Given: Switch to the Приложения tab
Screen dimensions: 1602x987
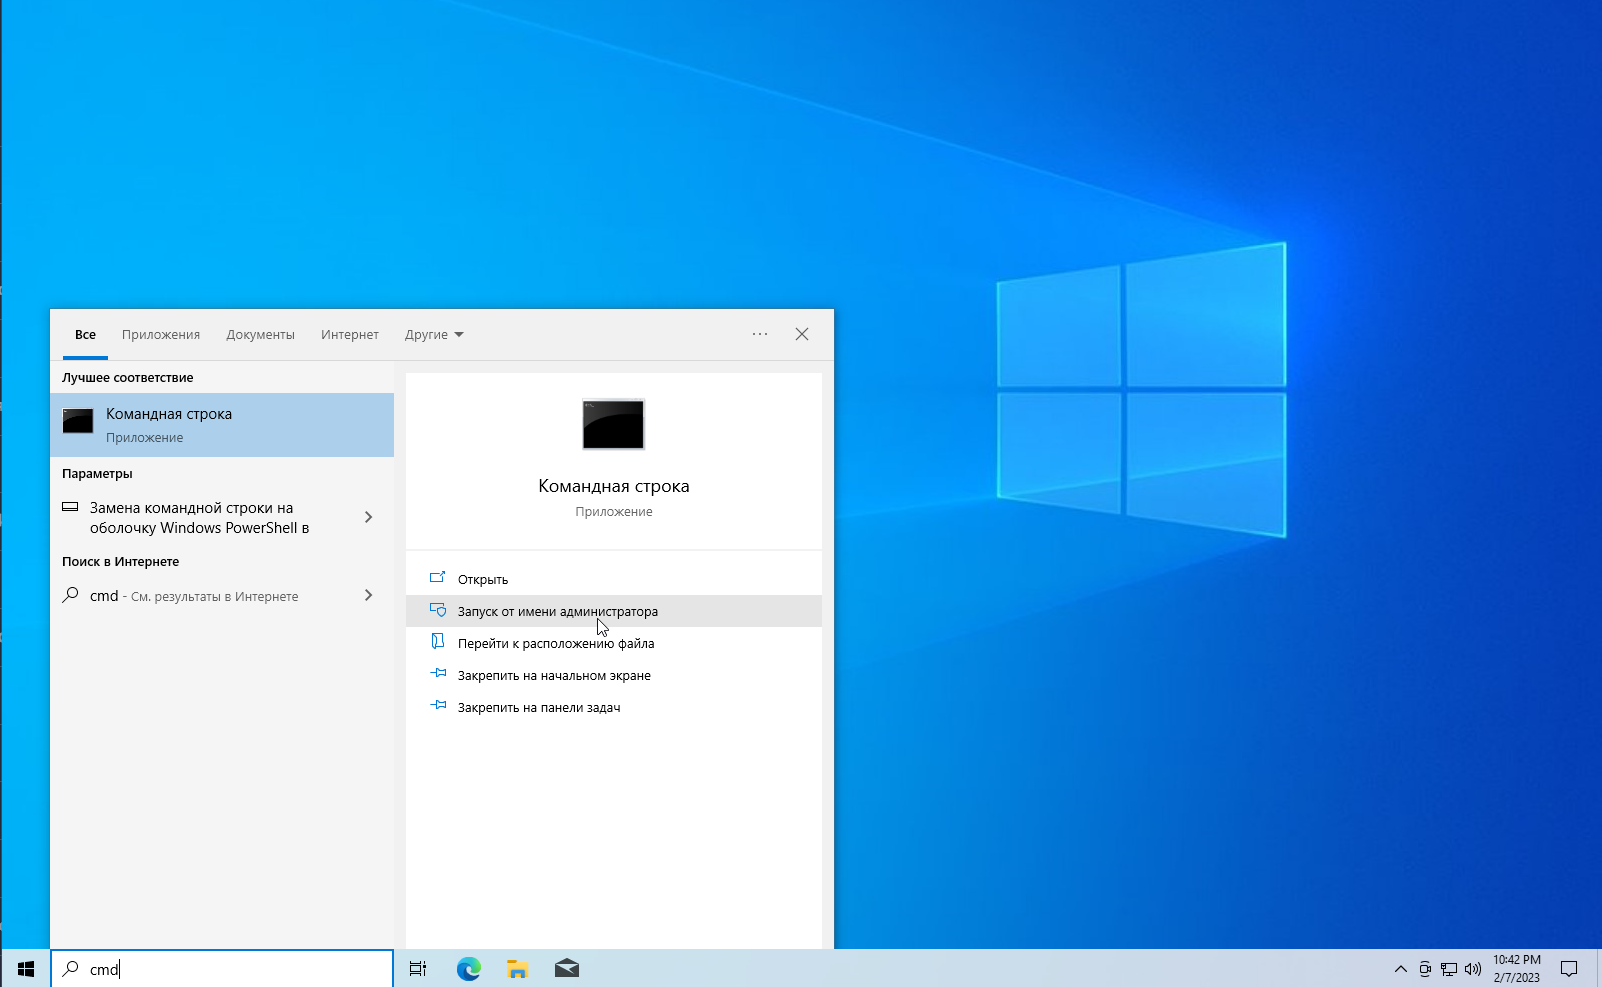Looking at the screenshot, I should tap(161, 335).
